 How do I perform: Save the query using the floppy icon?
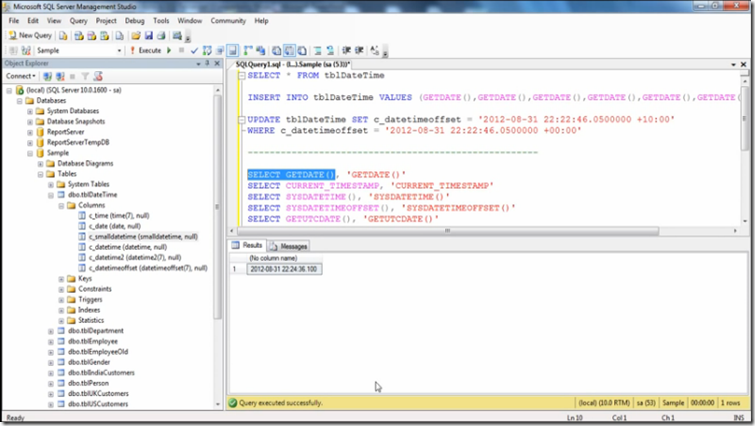tap(149, 36)
